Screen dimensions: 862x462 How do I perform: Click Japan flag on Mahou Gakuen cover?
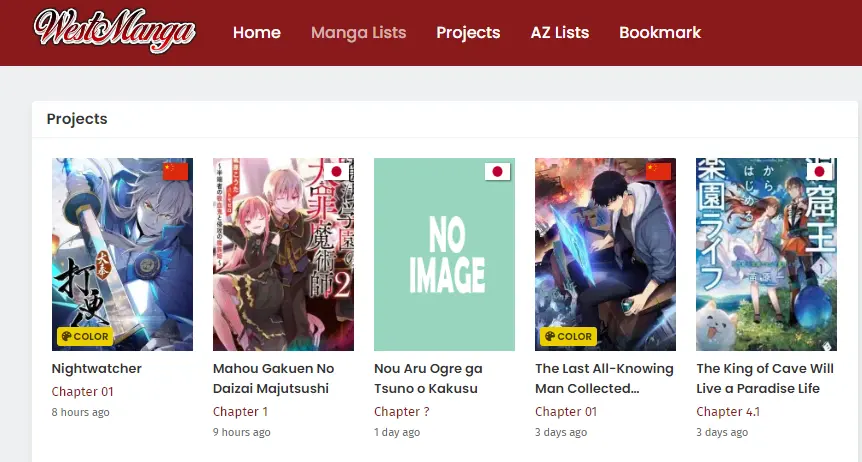click(x=336, y=172)
